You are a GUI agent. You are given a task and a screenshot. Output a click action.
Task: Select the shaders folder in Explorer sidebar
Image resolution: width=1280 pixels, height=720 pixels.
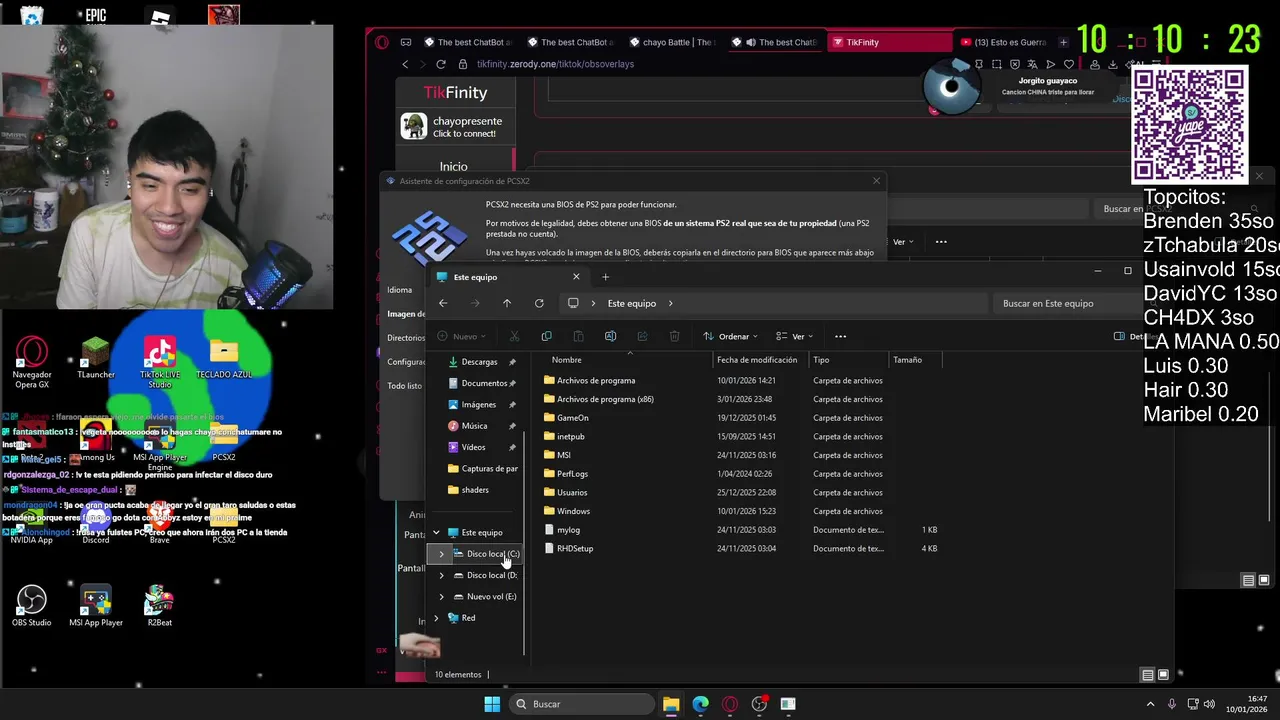(x=475, y=490)
